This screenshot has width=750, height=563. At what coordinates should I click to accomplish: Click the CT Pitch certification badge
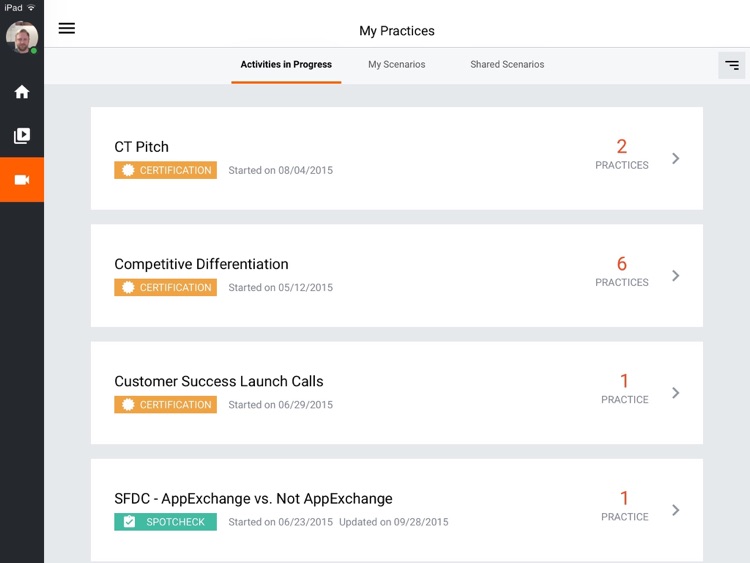coord(165,170)
